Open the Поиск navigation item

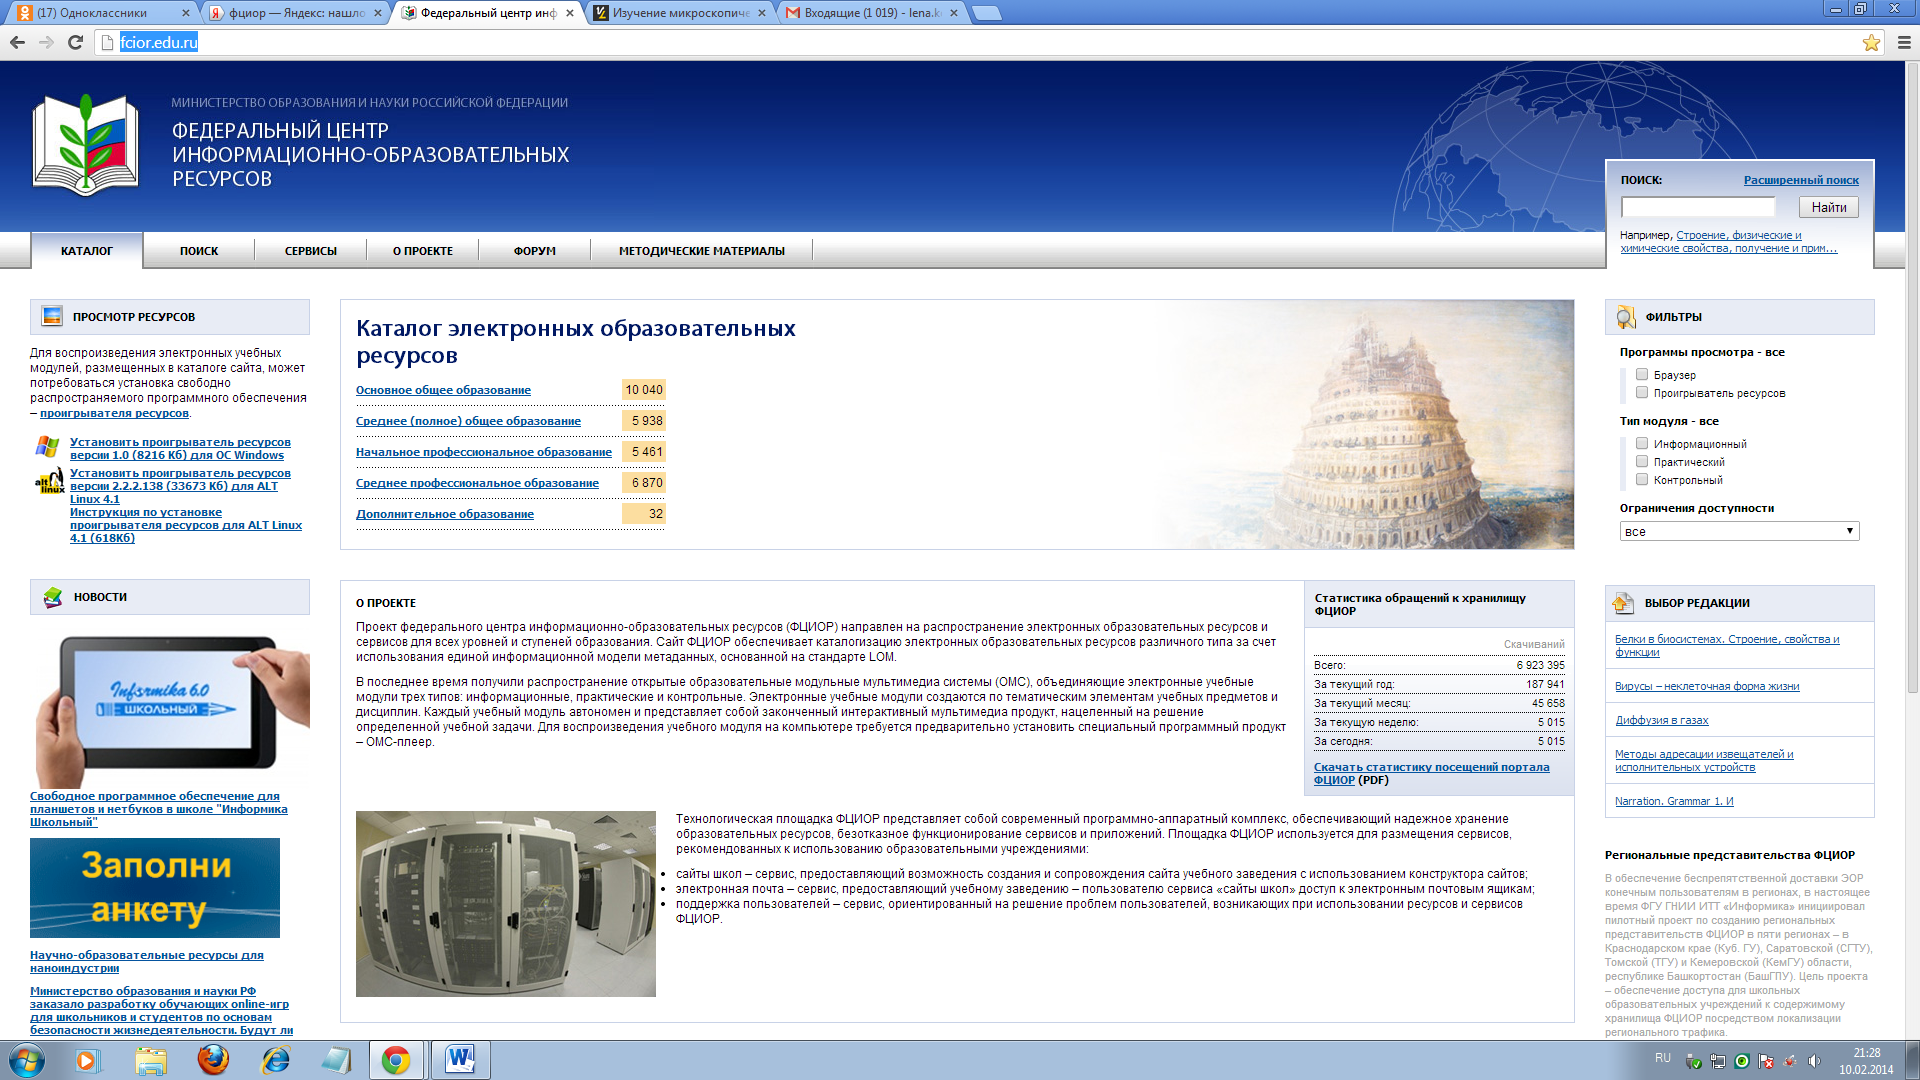[x=199, y=251]
